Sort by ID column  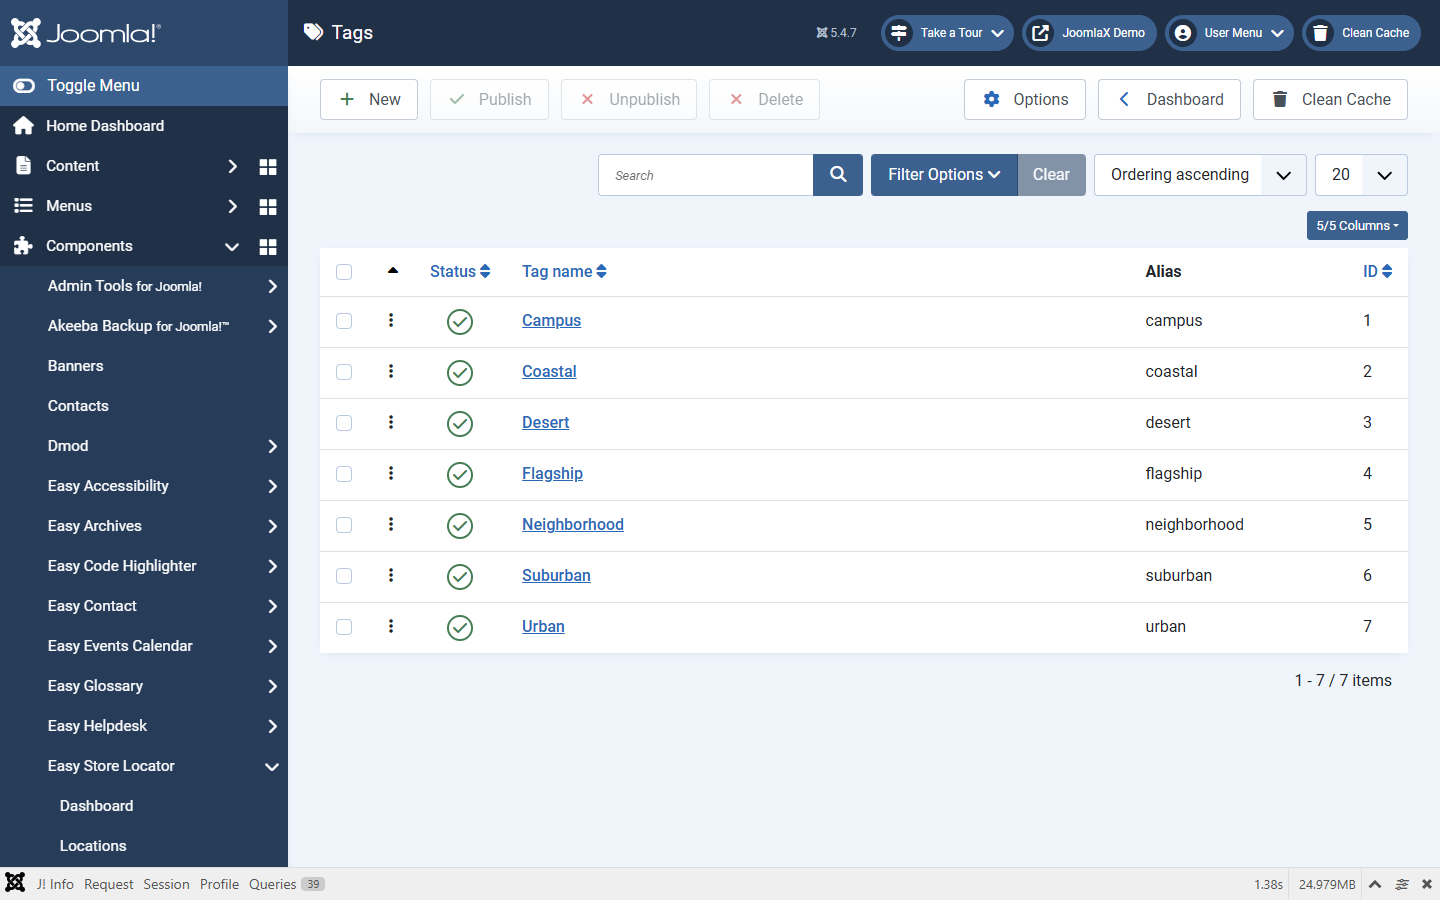(1377, 271)
